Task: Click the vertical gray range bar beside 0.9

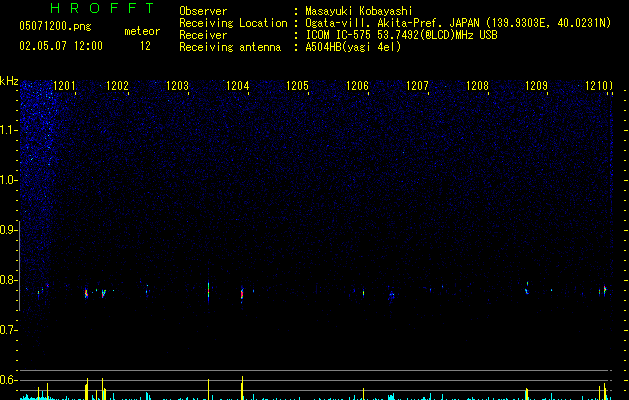Action: point(19,265)
